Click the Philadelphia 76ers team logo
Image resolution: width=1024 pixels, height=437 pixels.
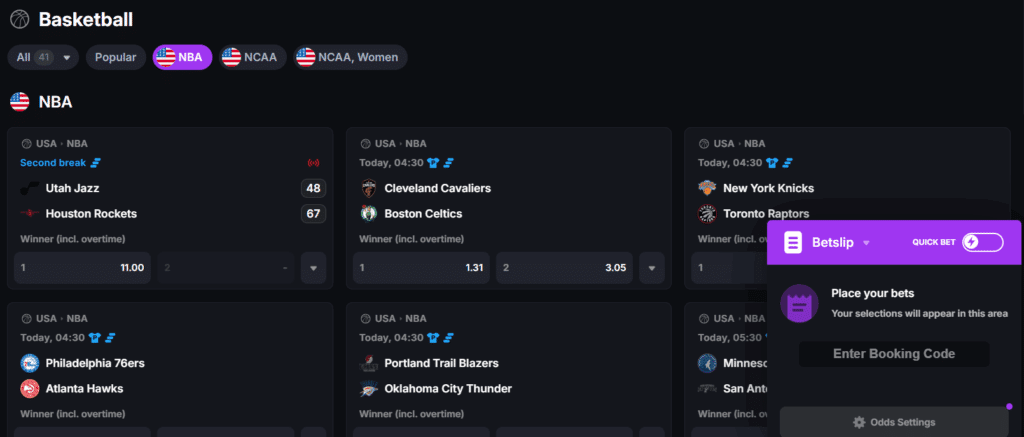pos(29,363)
